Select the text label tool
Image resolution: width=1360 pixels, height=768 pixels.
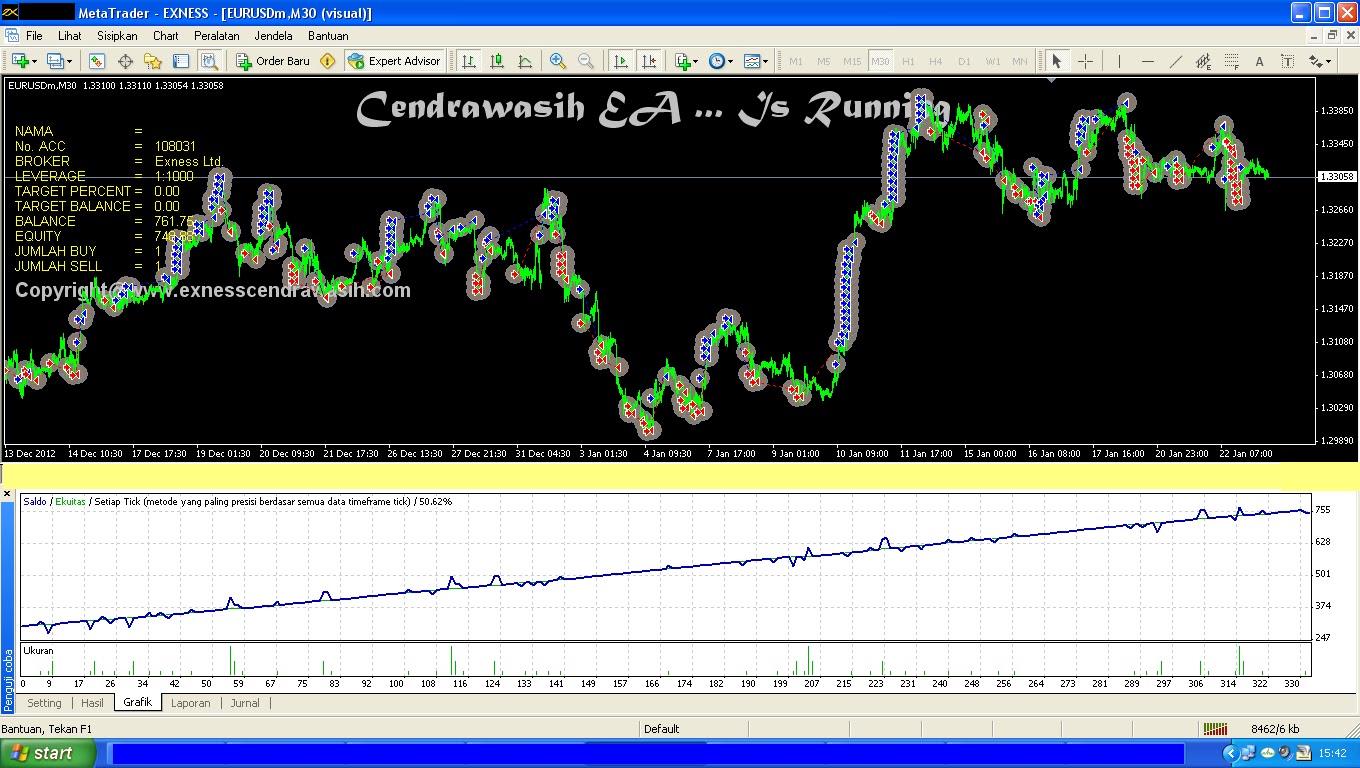point(1287,61)
